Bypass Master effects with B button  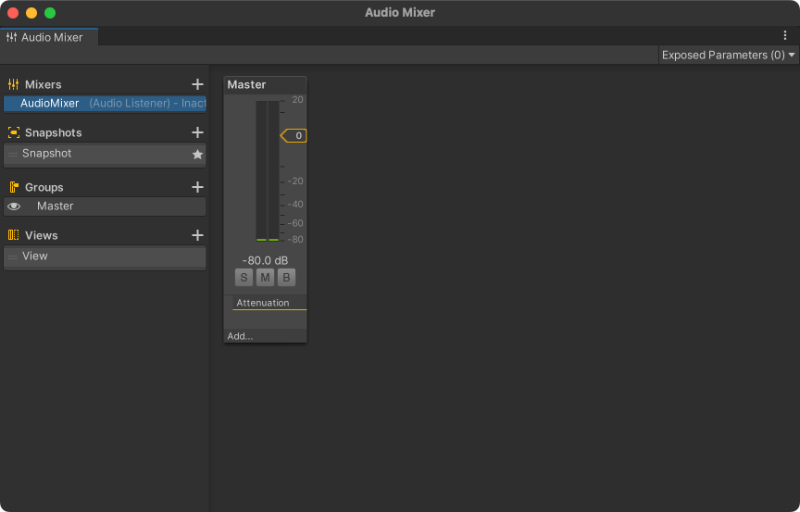pyautogui.click(x=286, y=277)
